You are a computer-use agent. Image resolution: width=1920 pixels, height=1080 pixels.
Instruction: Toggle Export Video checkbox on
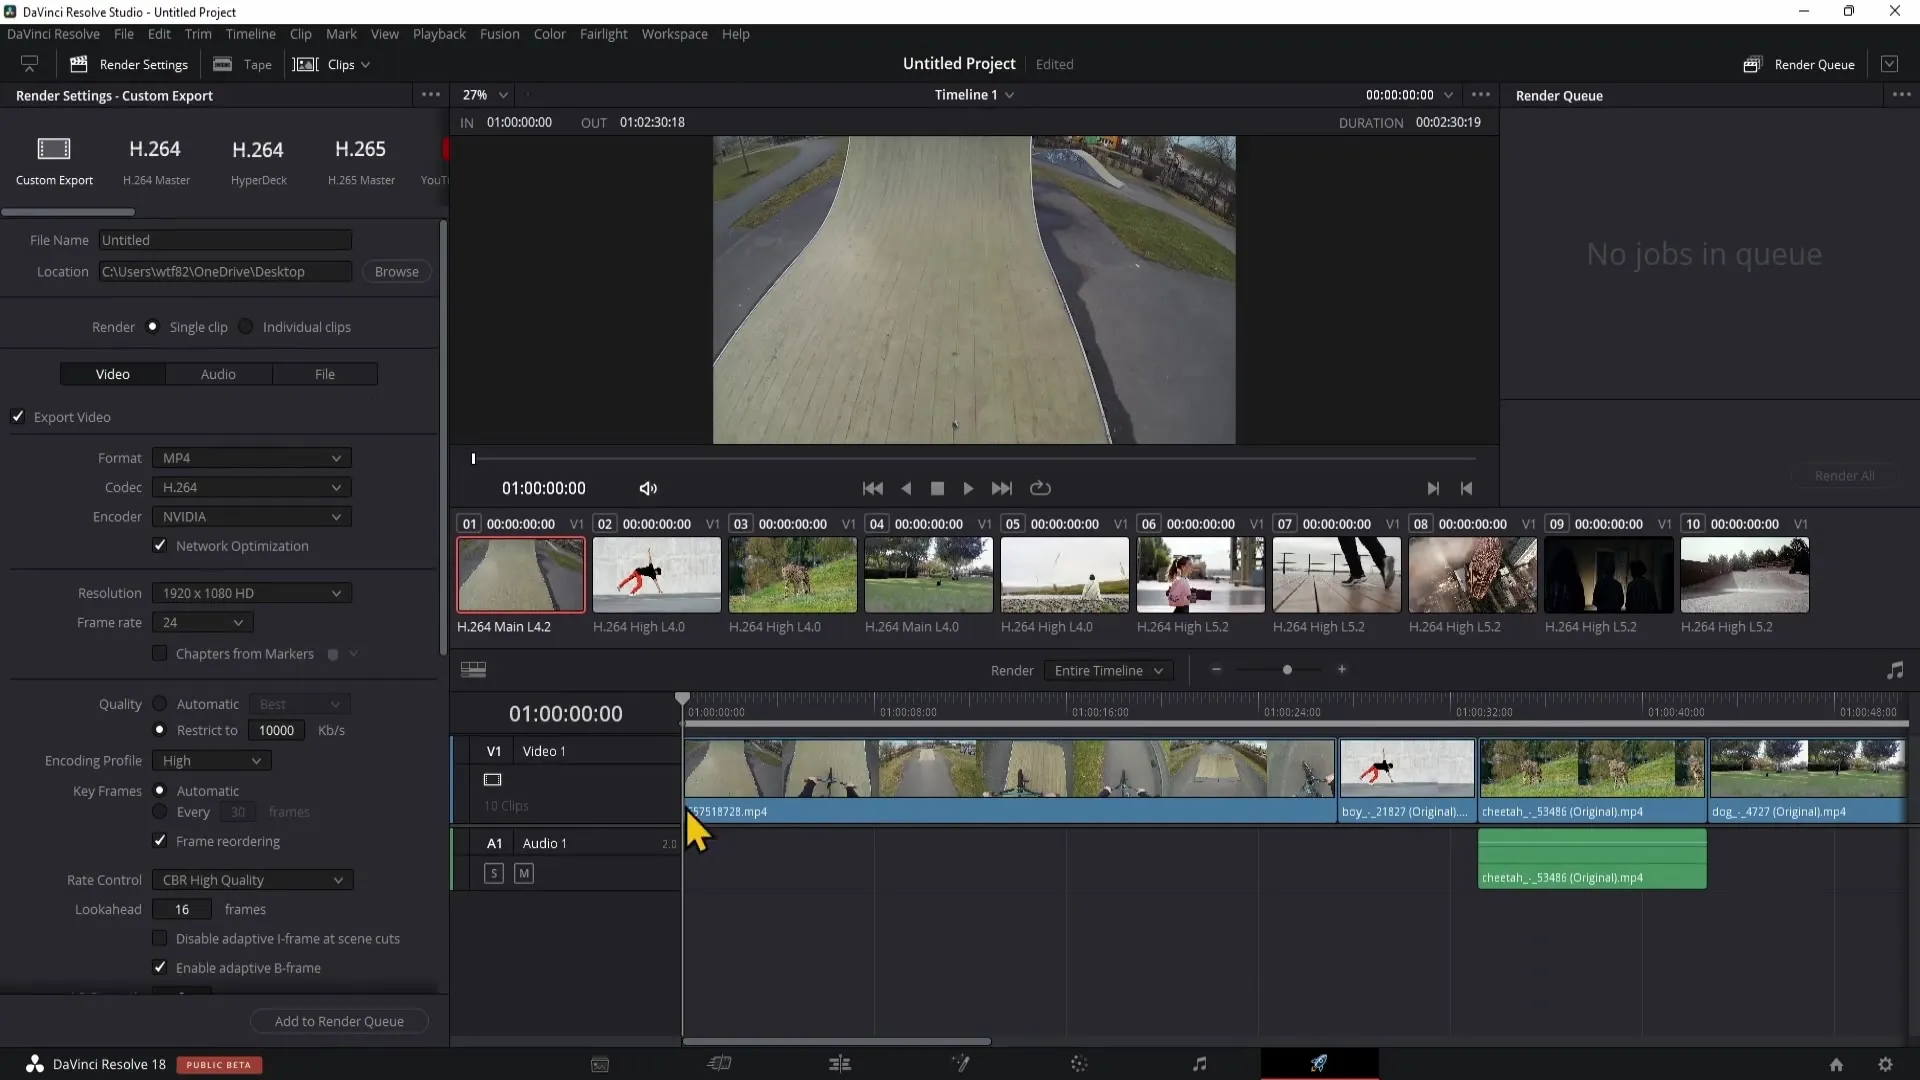18,417
